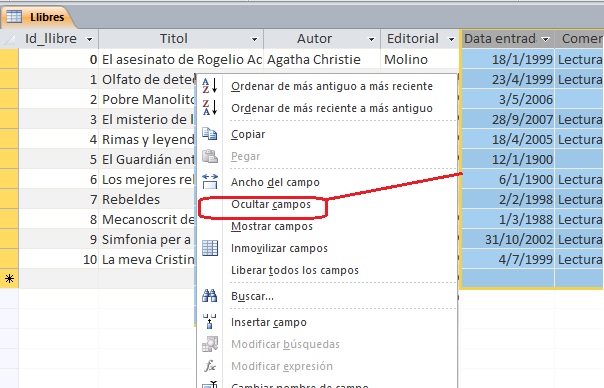Click the date cell 4/7/1999
This screenshot has width=604, height=388.
[508, 260]
